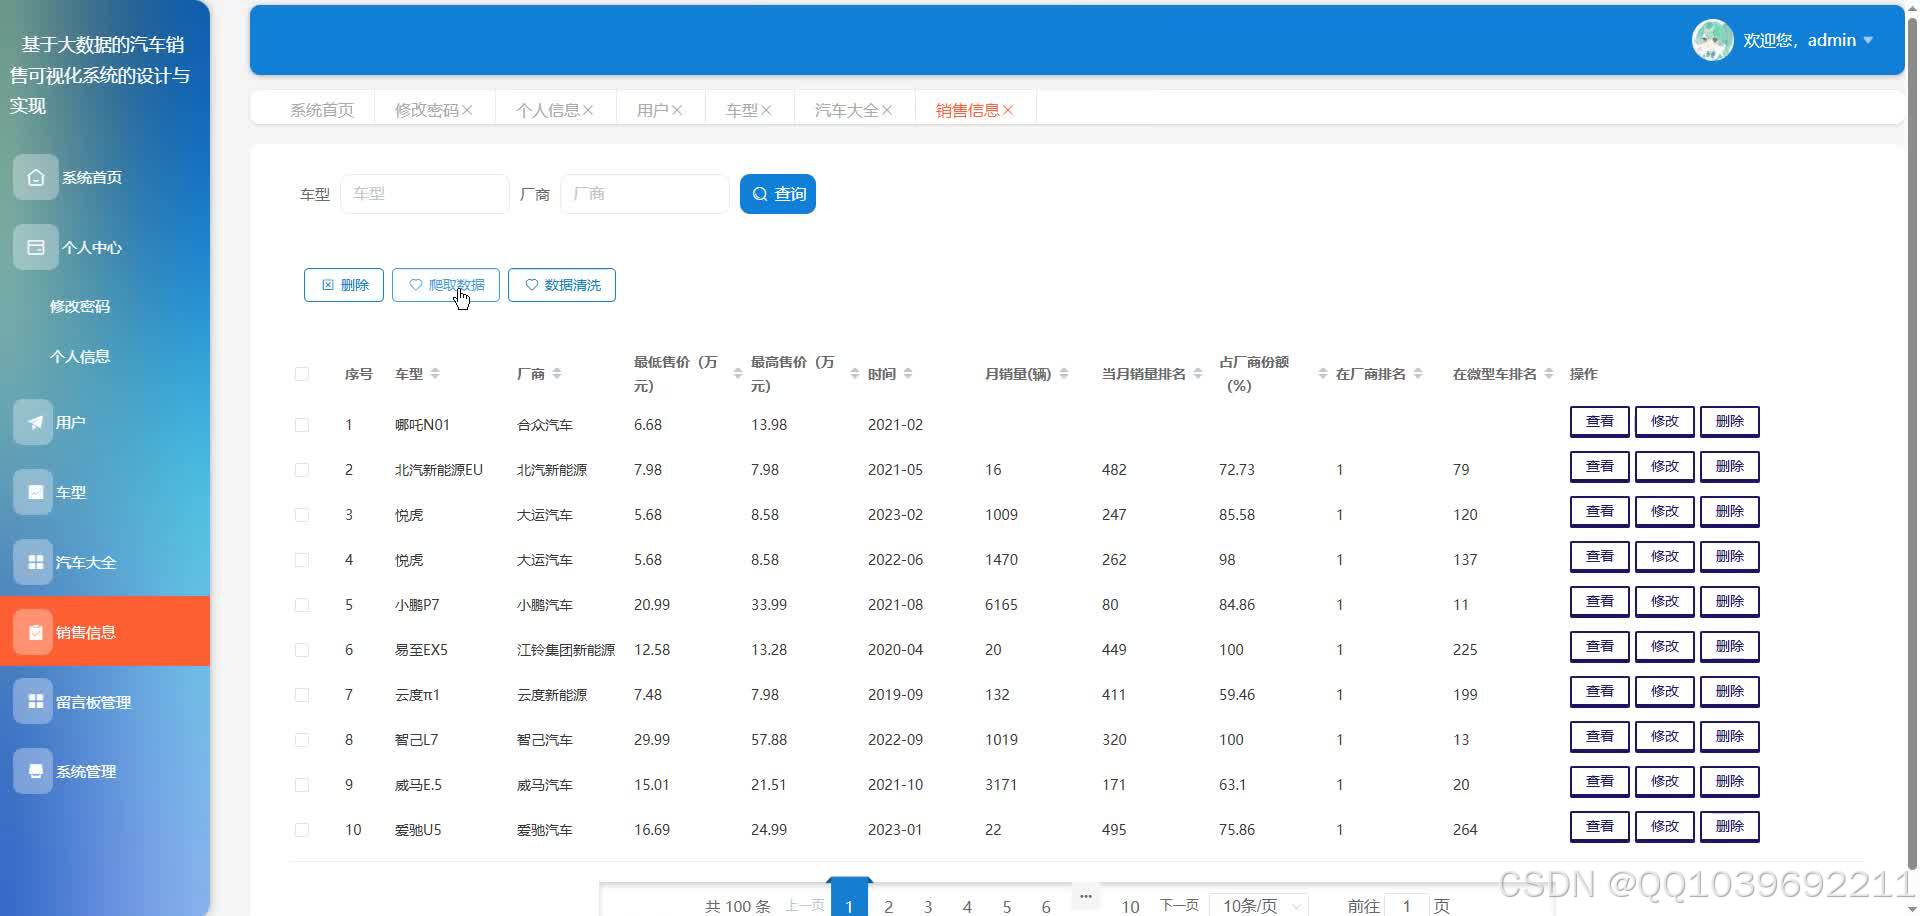
Task: Click the 个人中心 card icon in sidebar
Action: click(x=36, y=247)
